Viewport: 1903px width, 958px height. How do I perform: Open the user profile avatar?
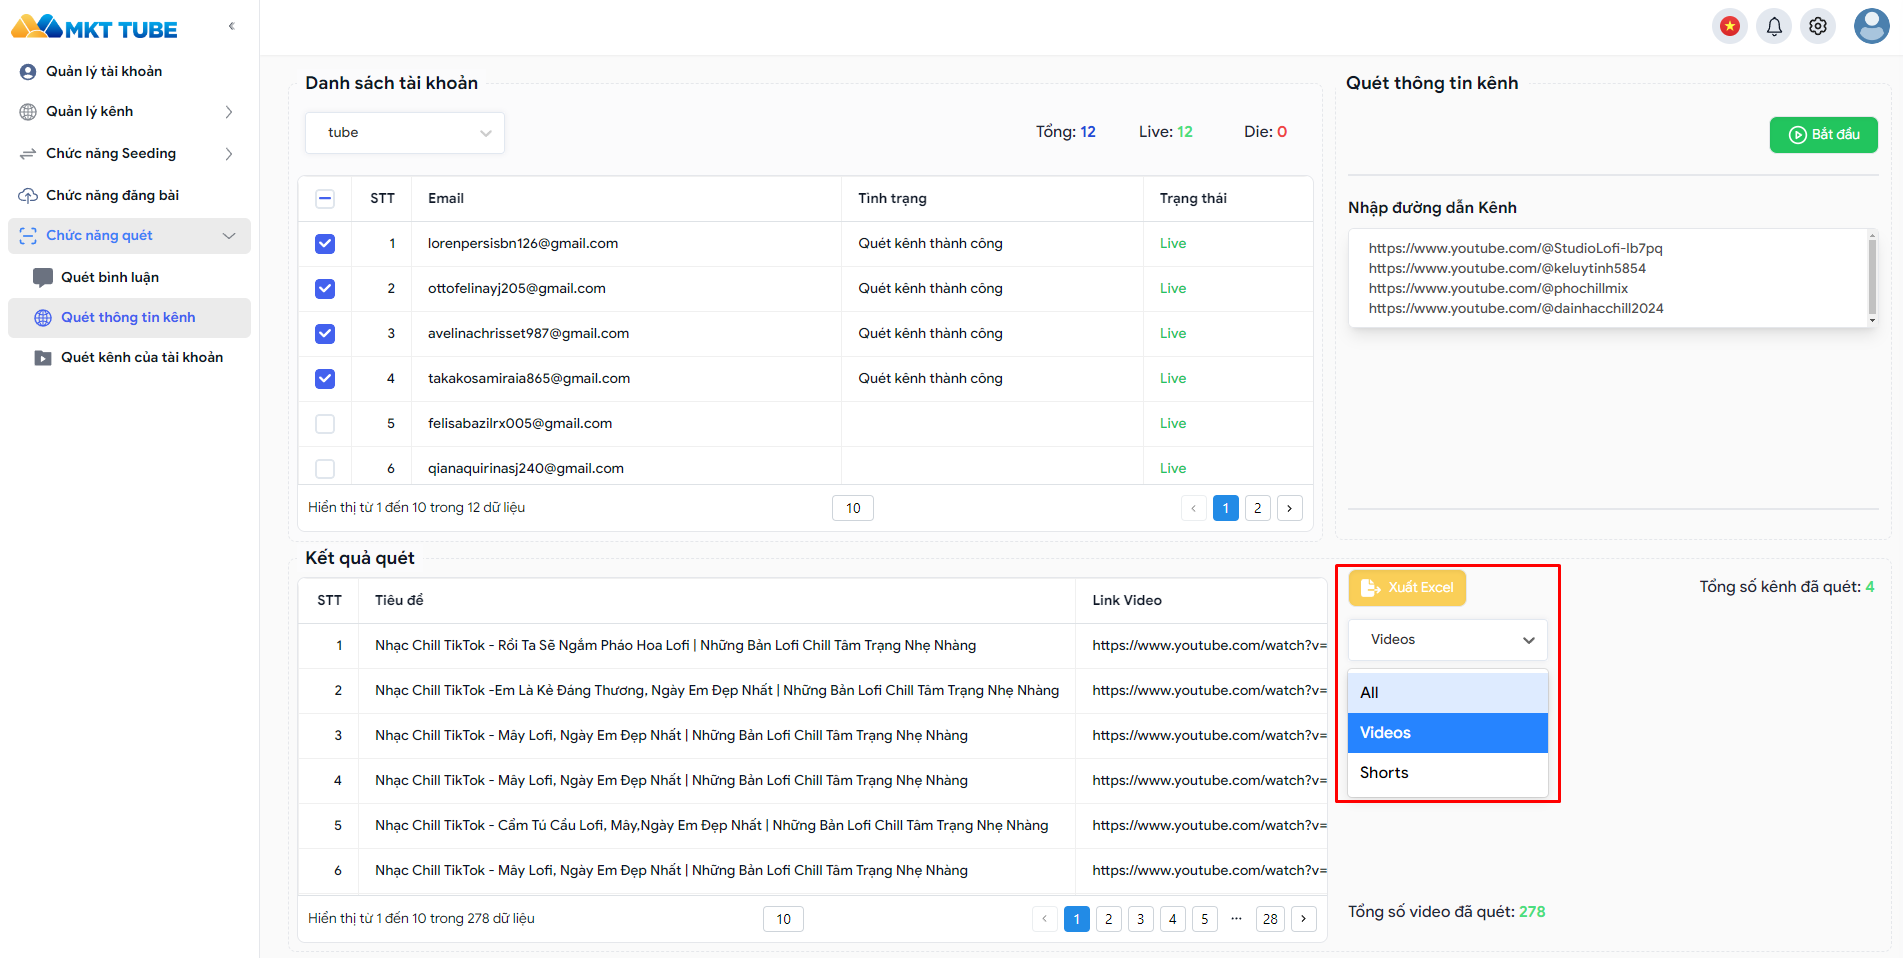click(x=1871, y=26)
